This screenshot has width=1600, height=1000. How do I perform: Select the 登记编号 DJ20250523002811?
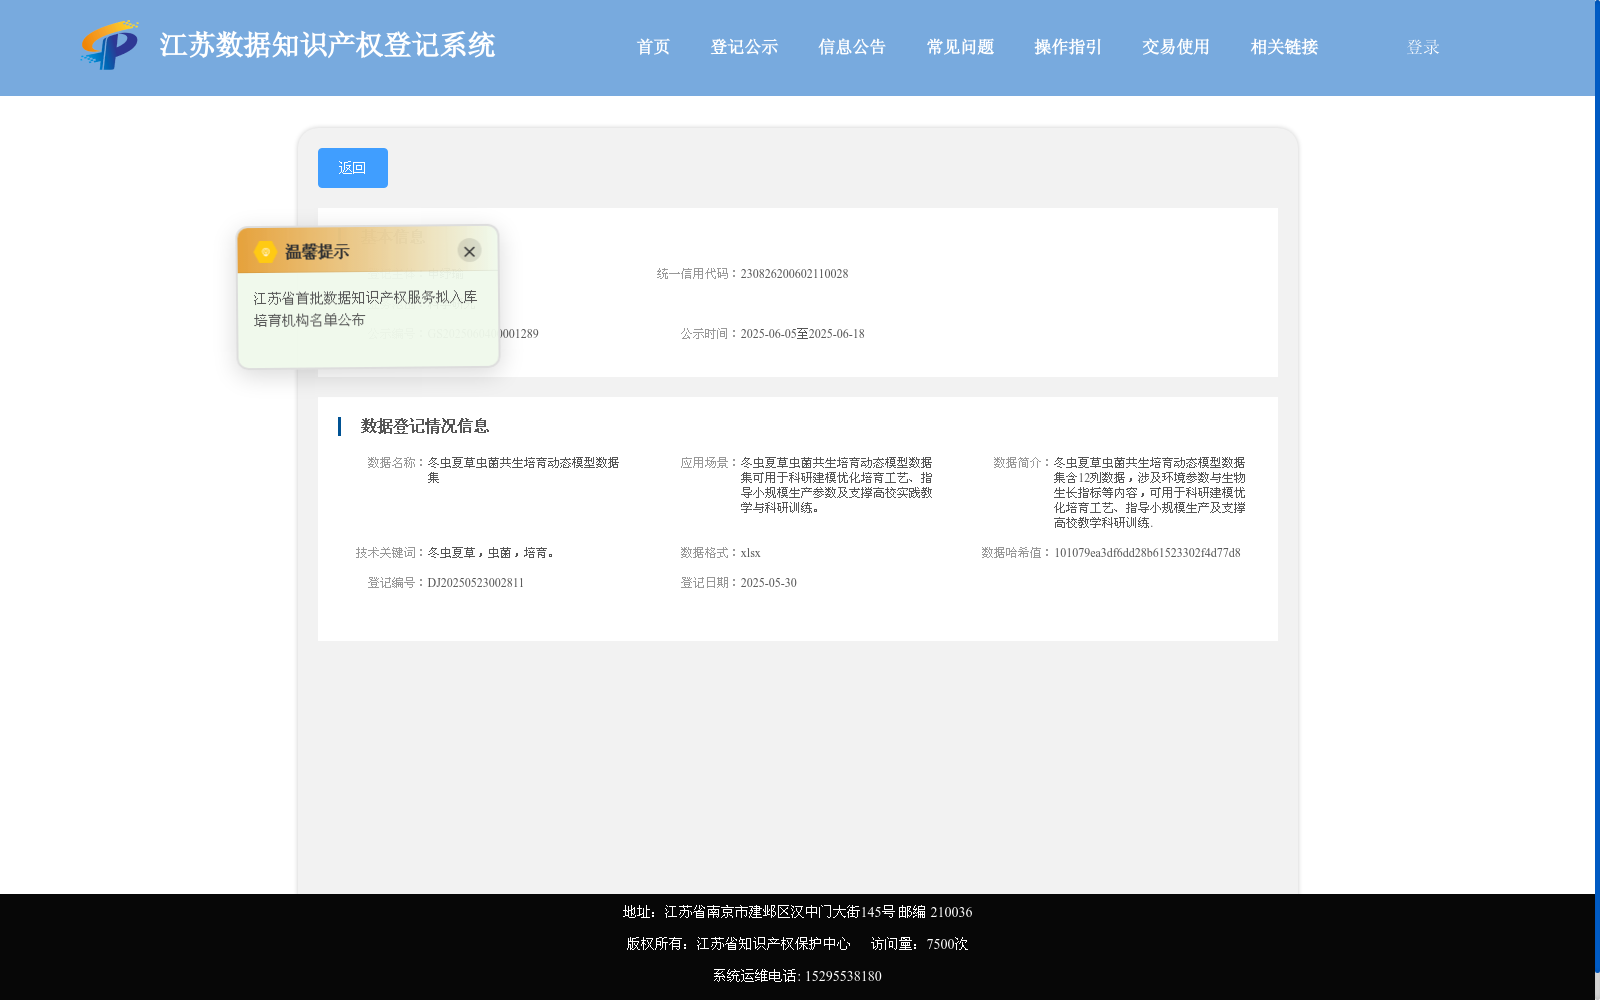[x=475, y=583]
